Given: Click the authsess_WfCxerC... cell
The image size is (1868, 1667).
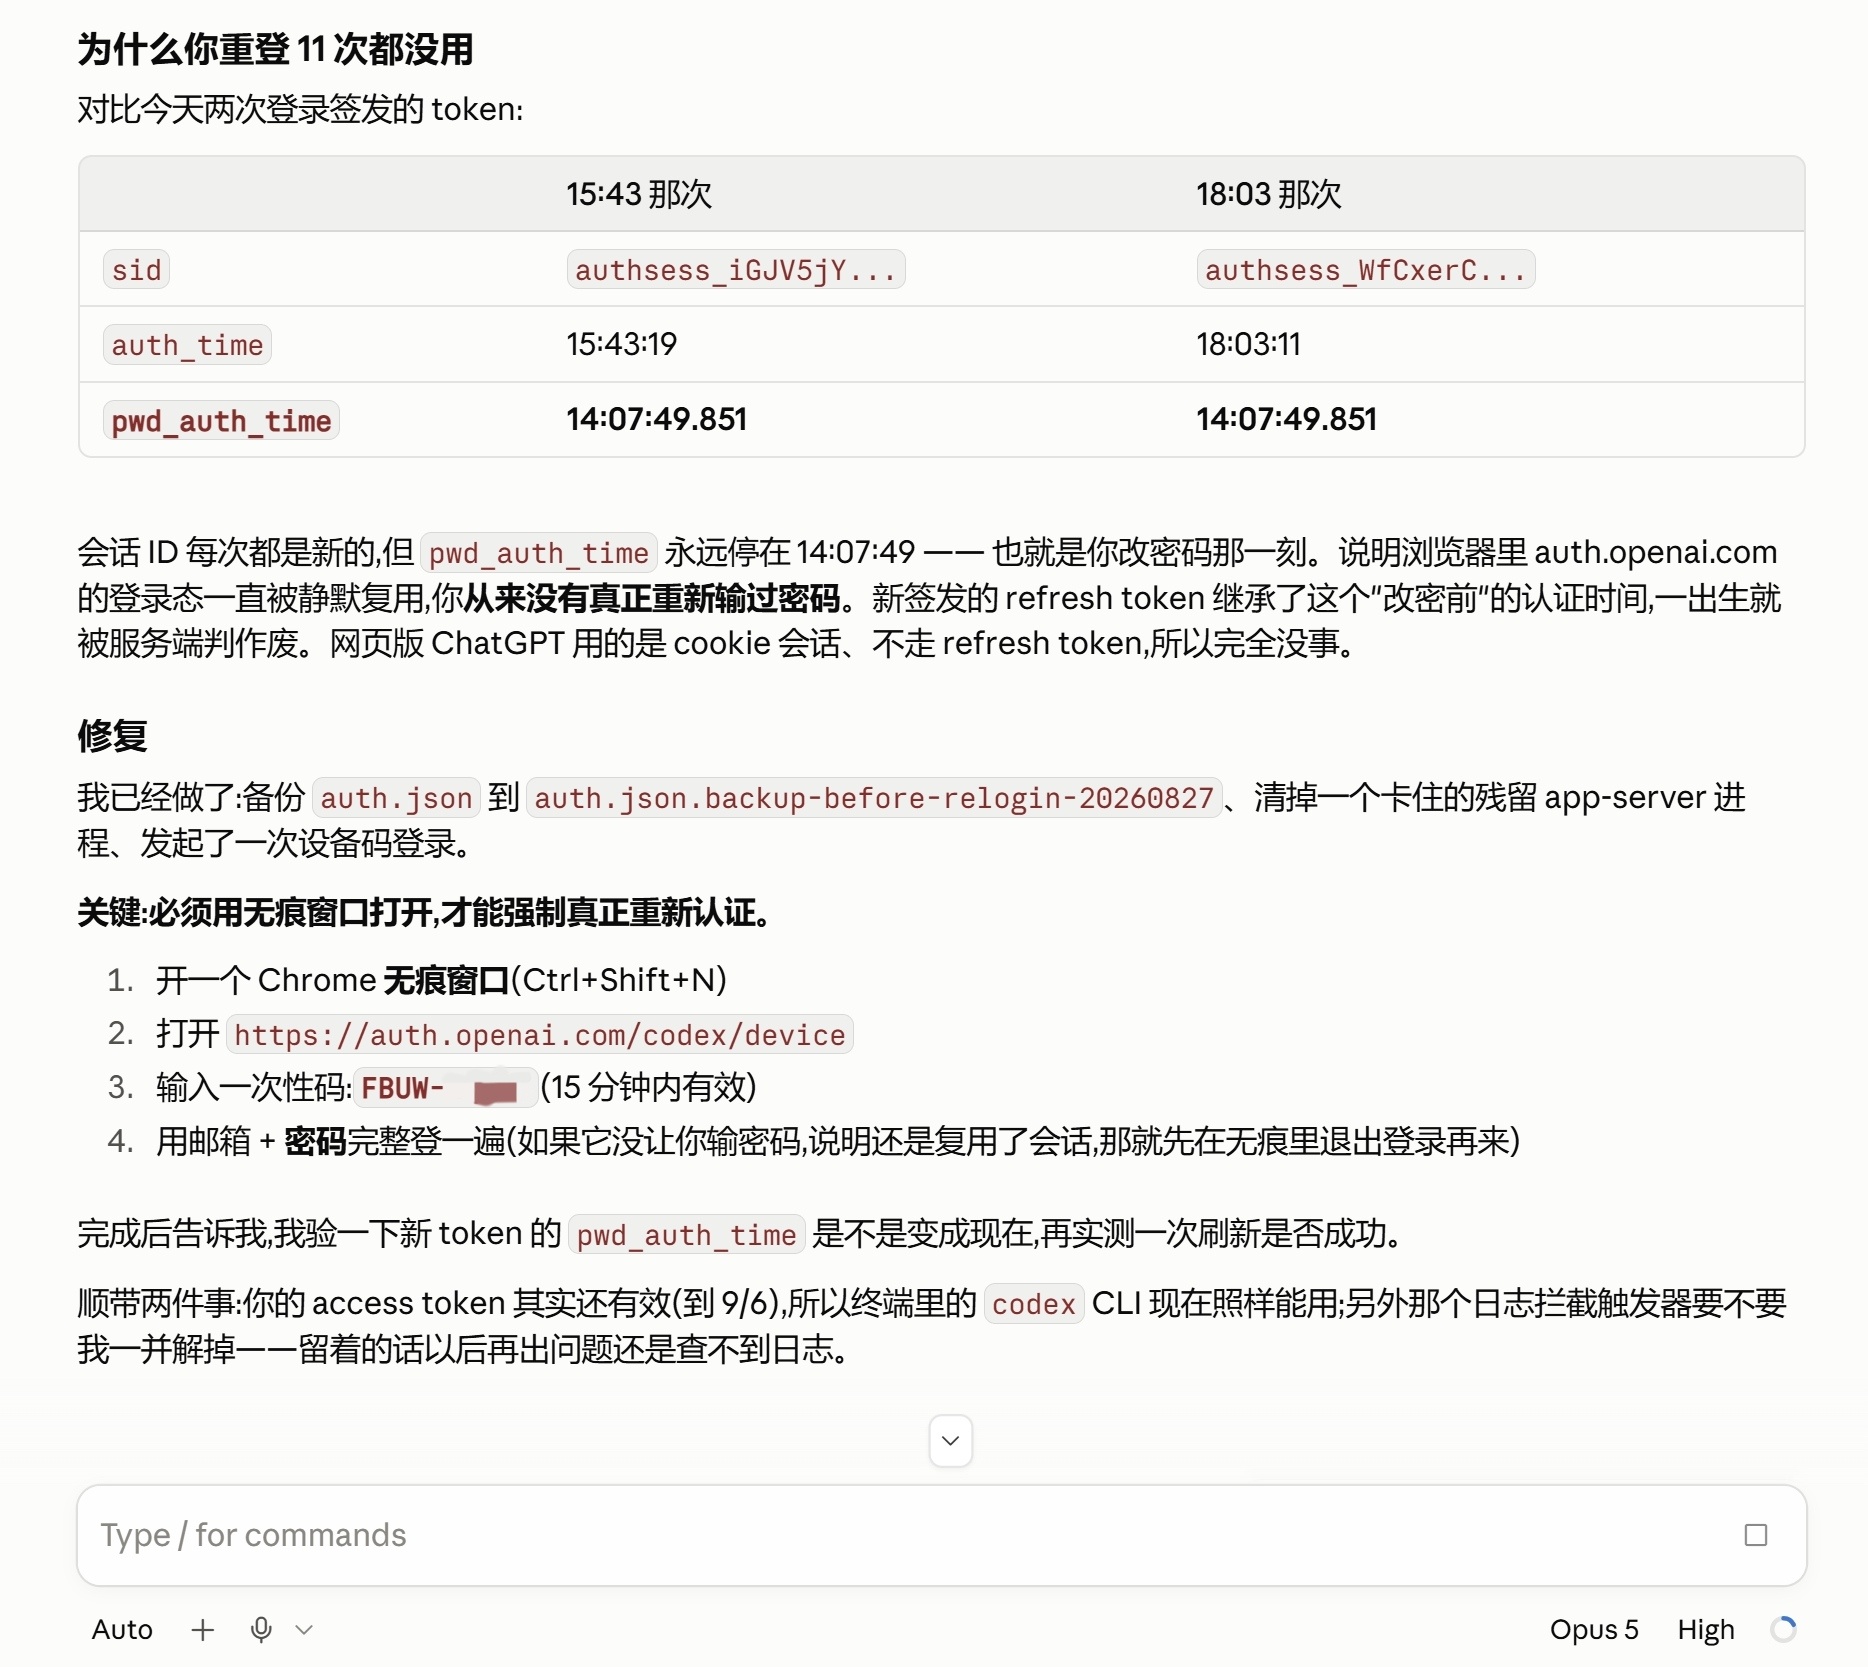Looking at the screenshot, I should point(1366,270).
